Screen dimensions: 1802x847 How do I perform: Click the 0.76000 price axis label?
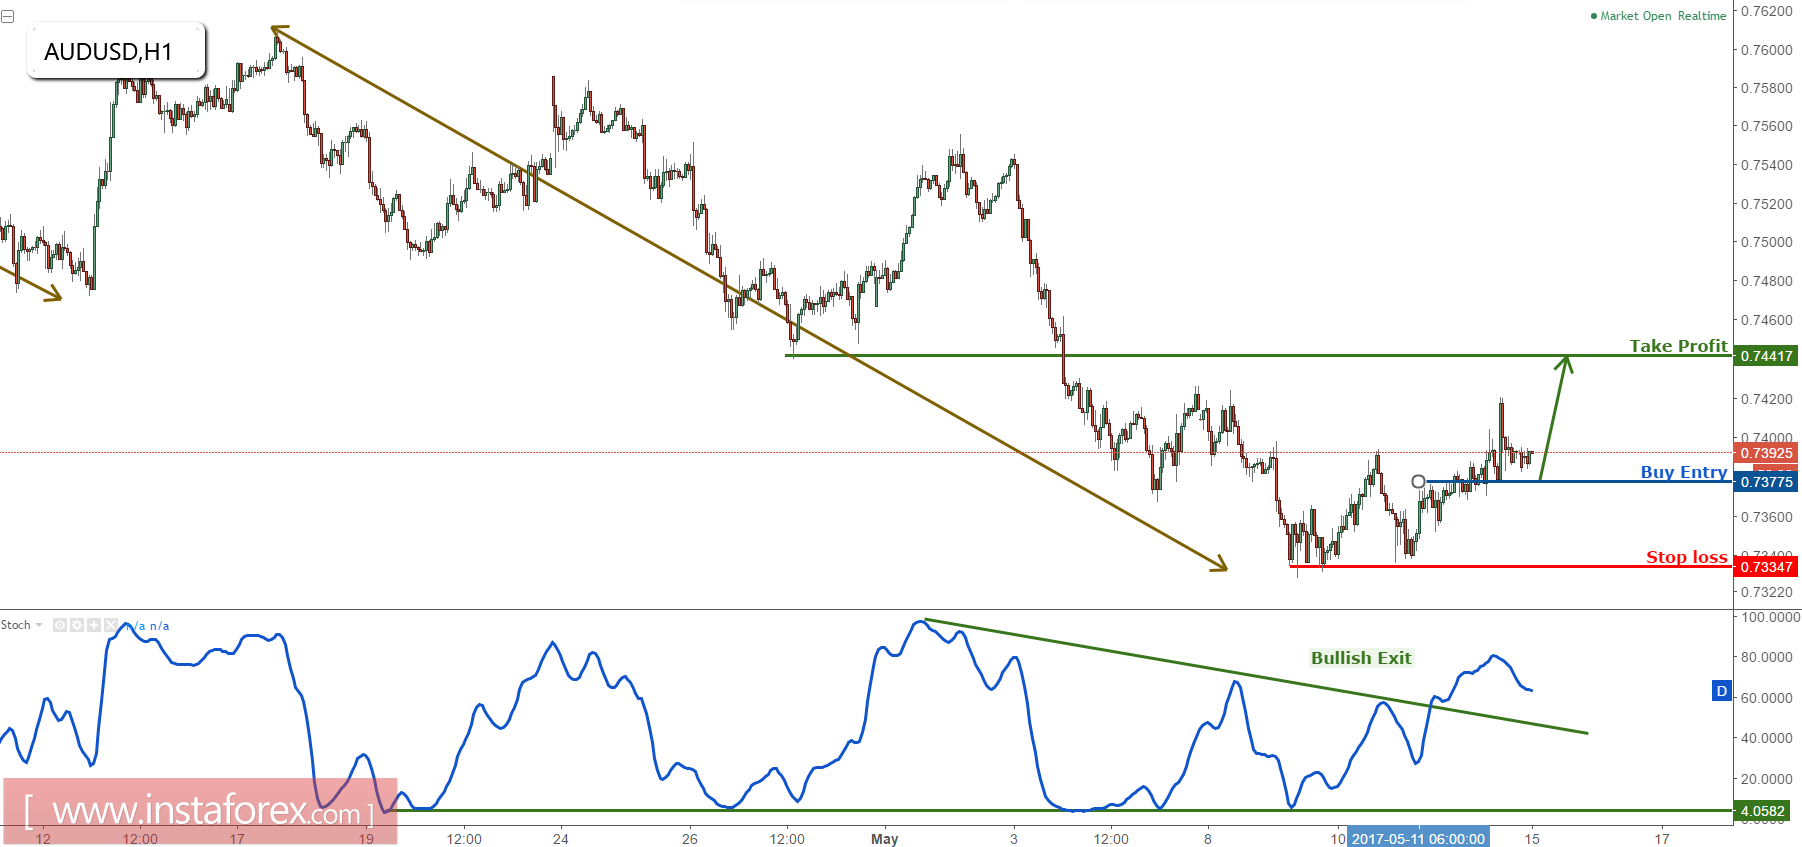(x=1767, y=50)
